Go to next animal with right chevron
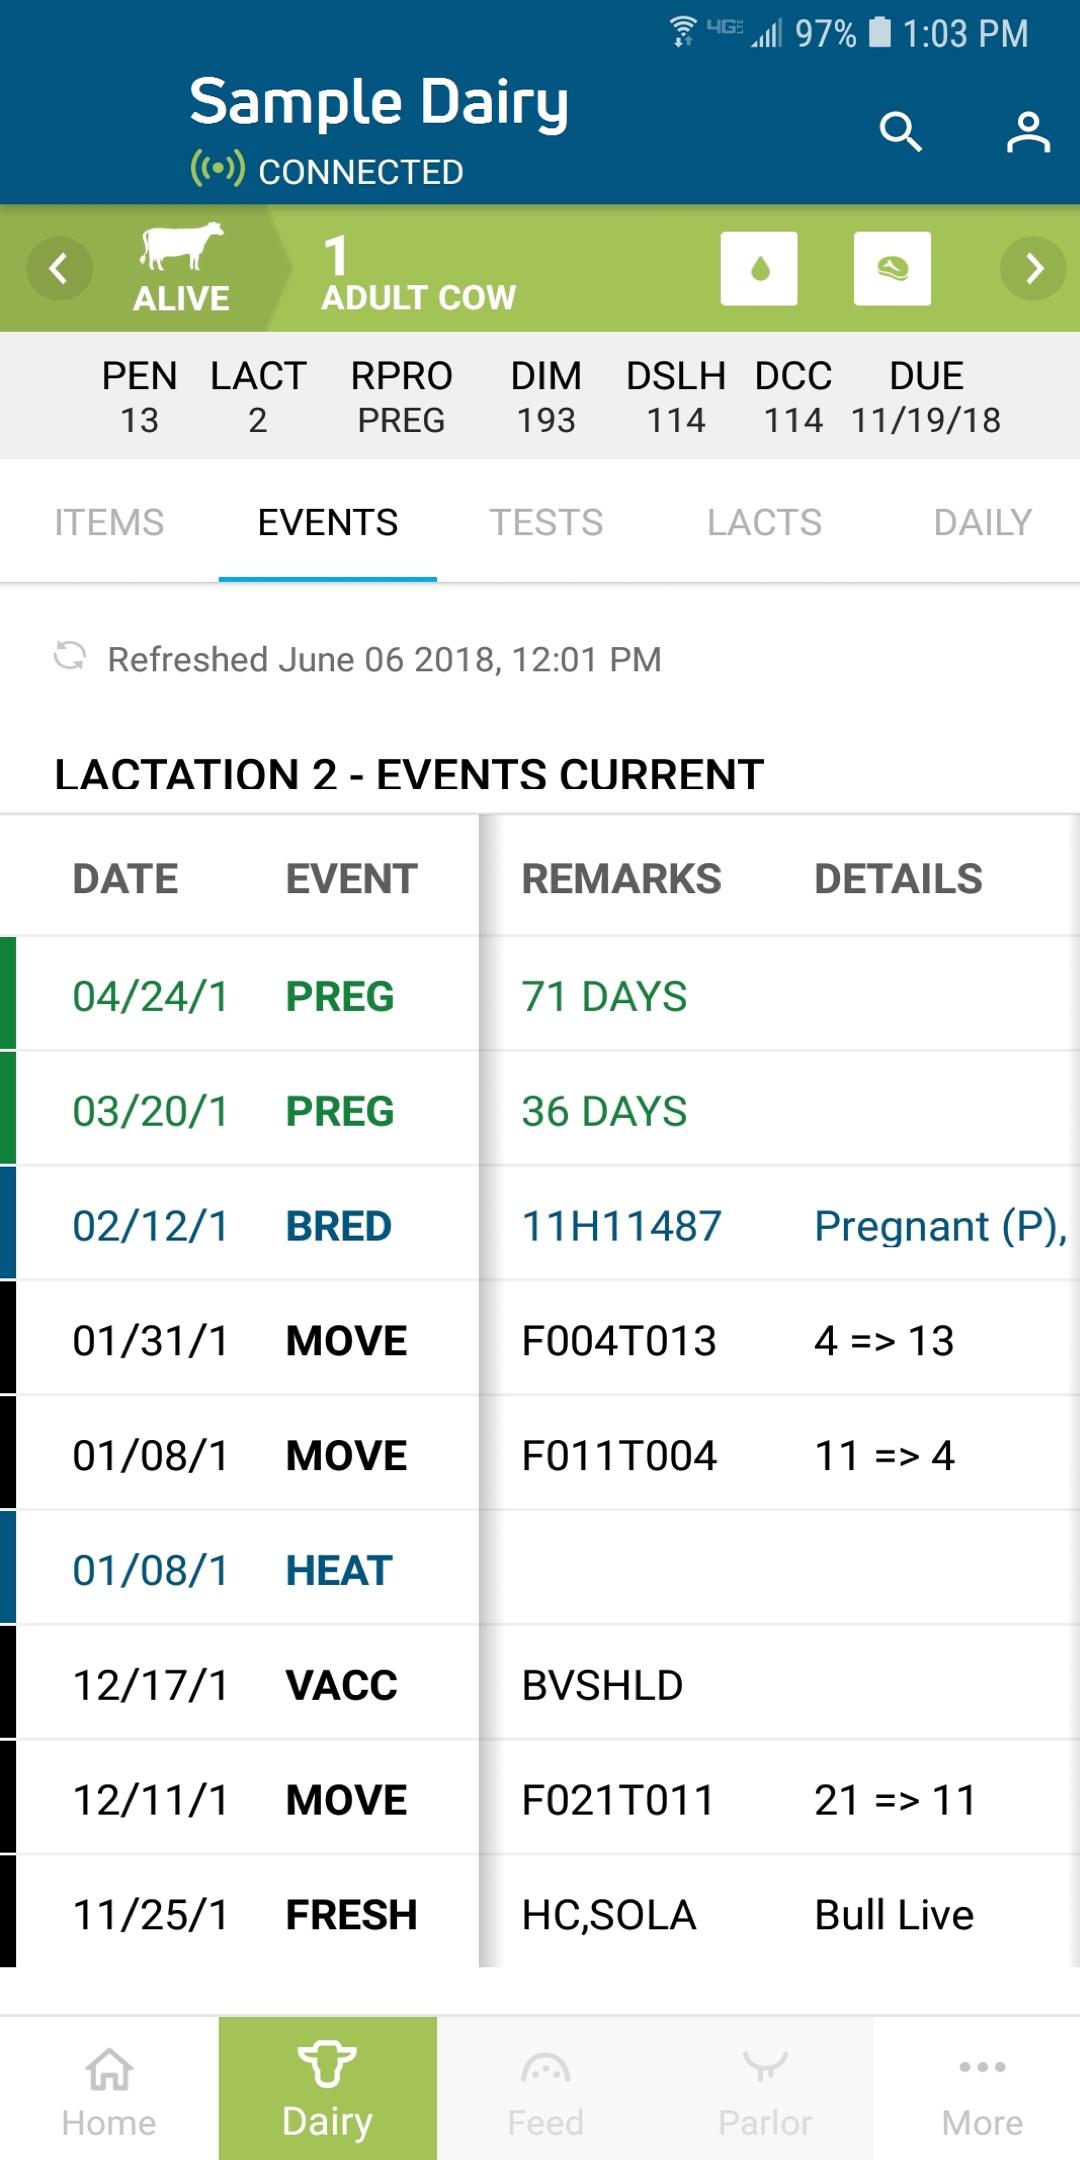The width and height of the screenshot is (1080, 2160). pos(1033,268)
